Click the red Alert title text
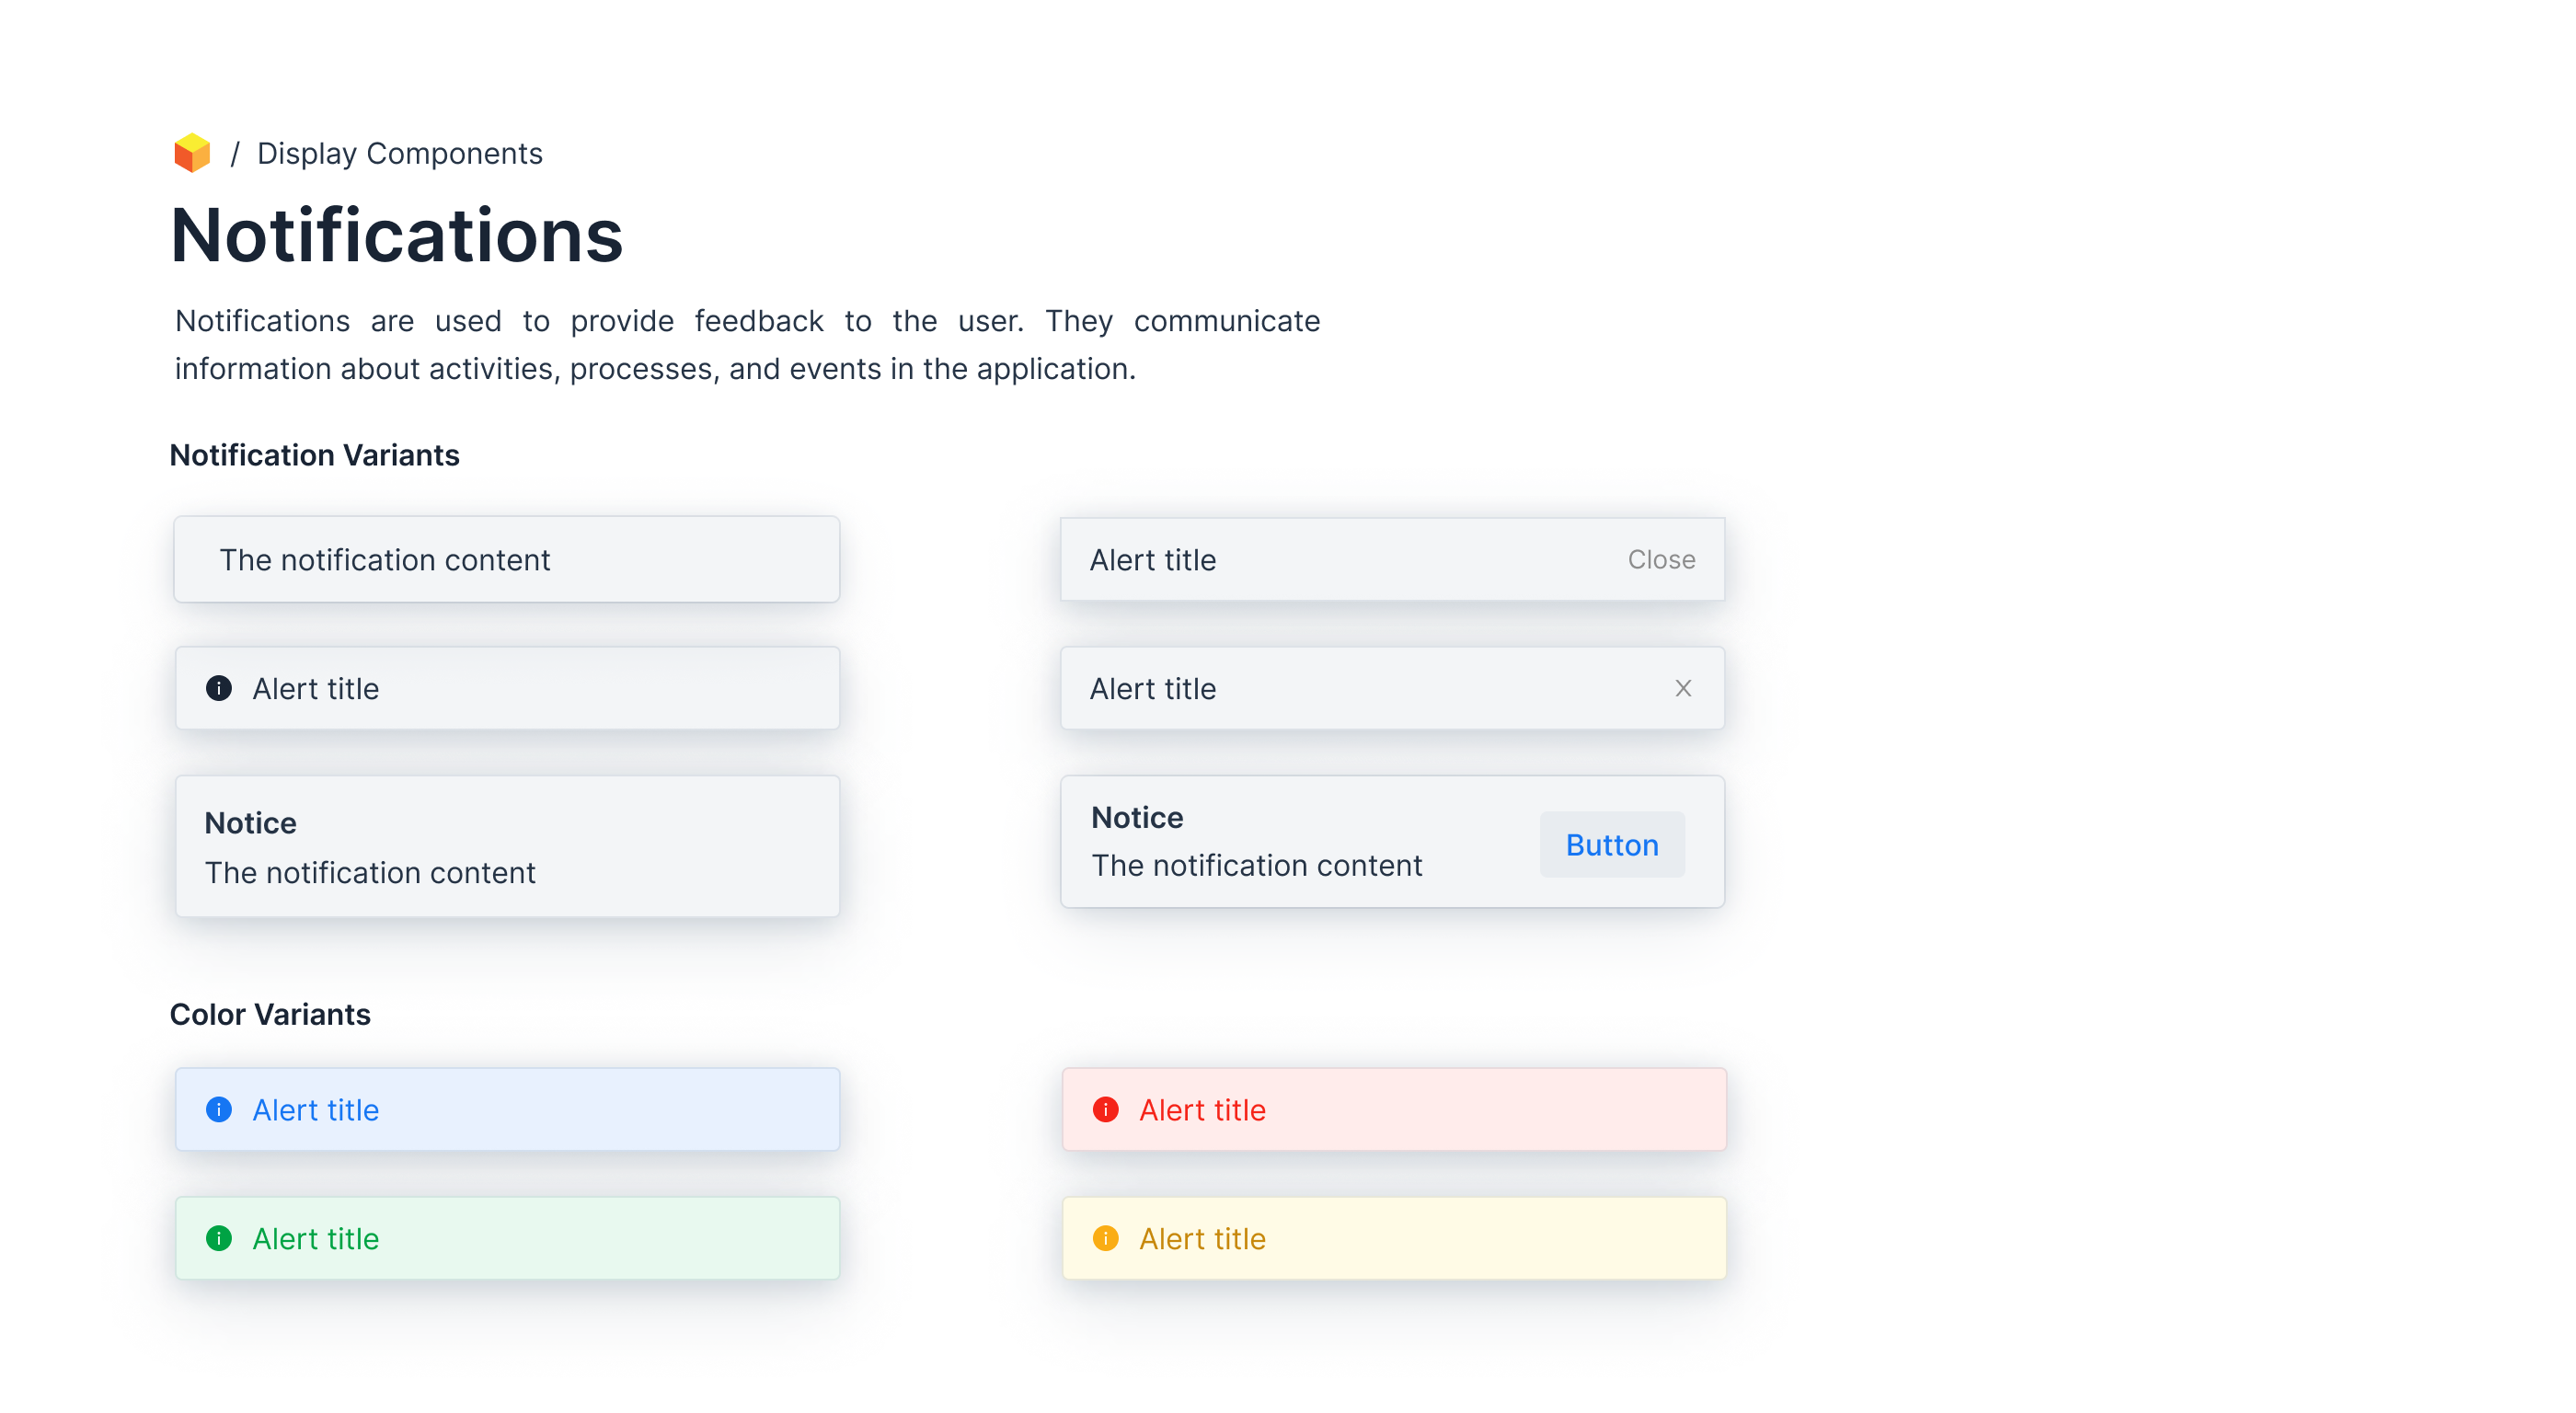 pyautogui.click(x=1202, y=1109)
